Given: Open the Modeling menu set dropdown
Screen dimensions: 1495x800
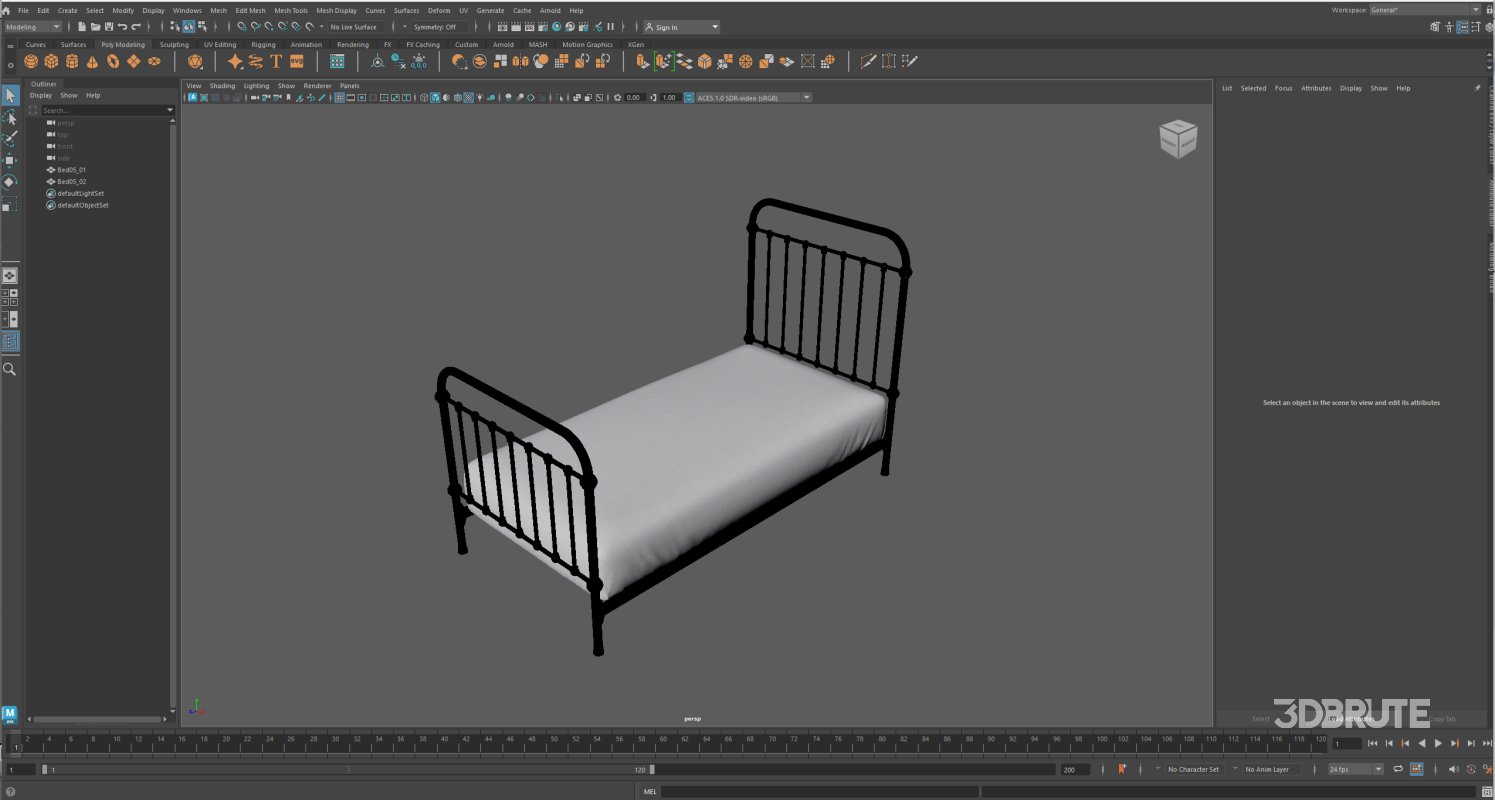Looking at the screenshot, I should pyautogui.click(x=30, y=26).
